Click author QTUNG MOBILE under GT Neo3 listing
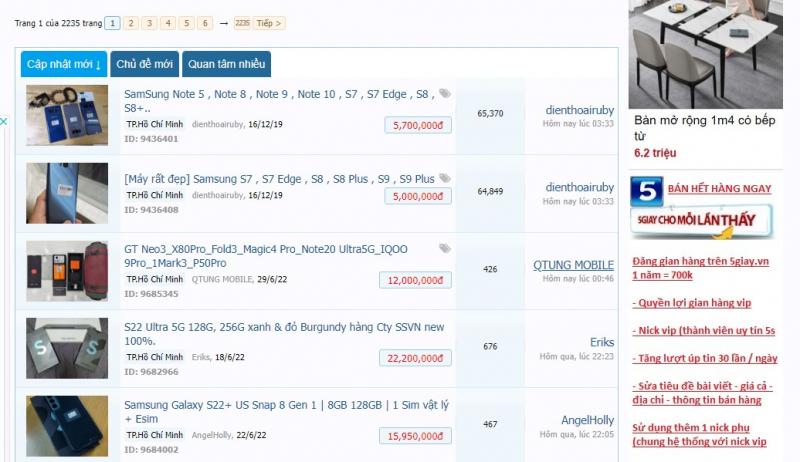The image size is (800, 462). click(222, 279)
